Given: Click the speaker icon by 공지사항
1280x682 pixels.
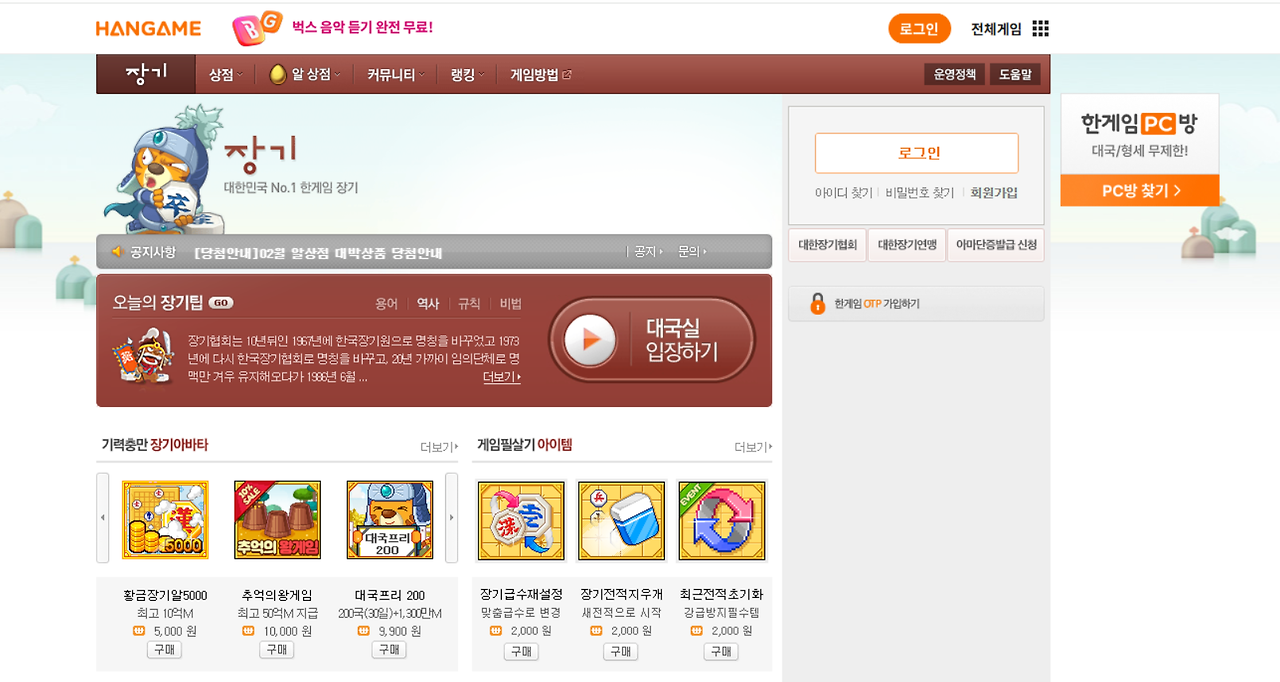Looking at the screenshot, I should [116, 251].
